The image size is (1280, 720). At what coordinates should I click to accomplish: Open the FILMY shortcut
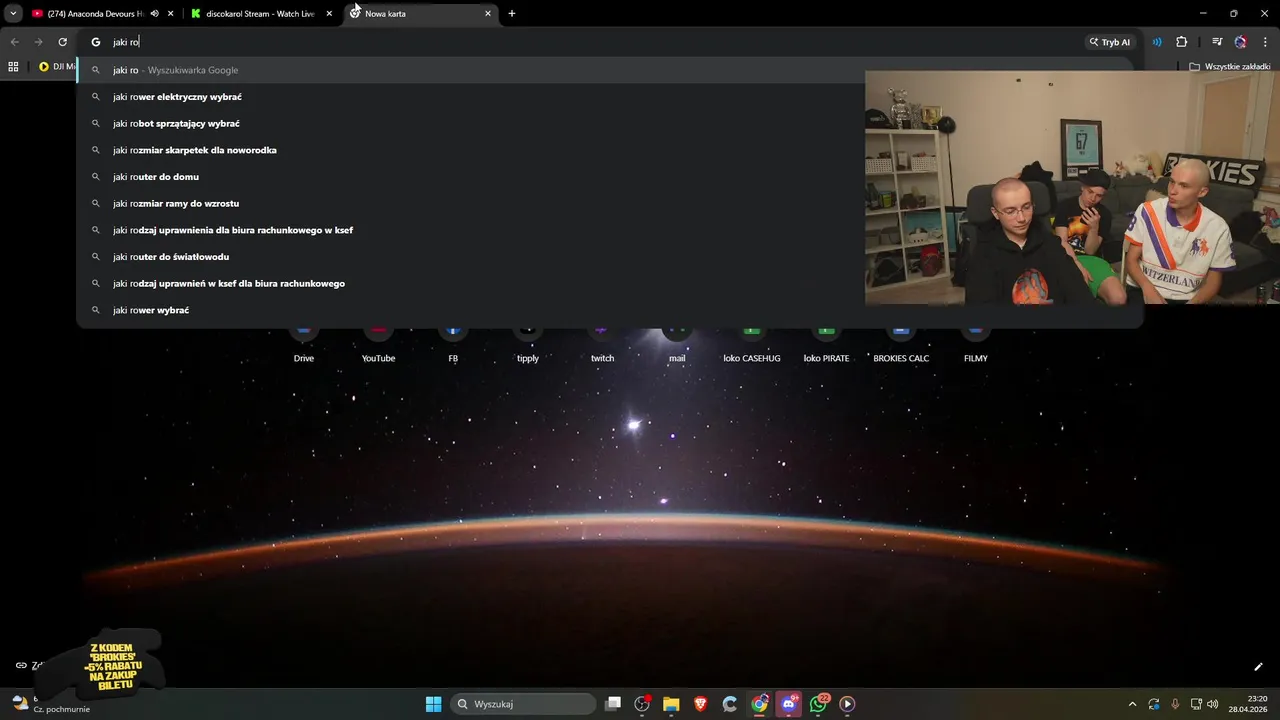(x=975, y=344)
